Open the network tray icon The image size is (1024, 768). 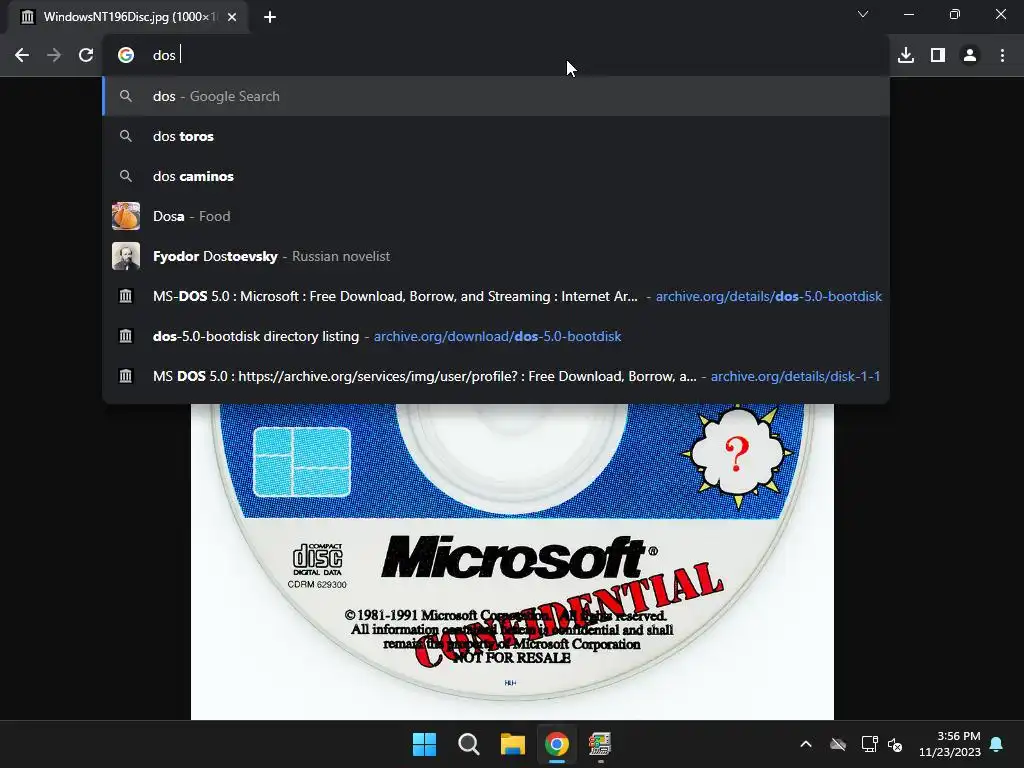[x=869, y=744]
